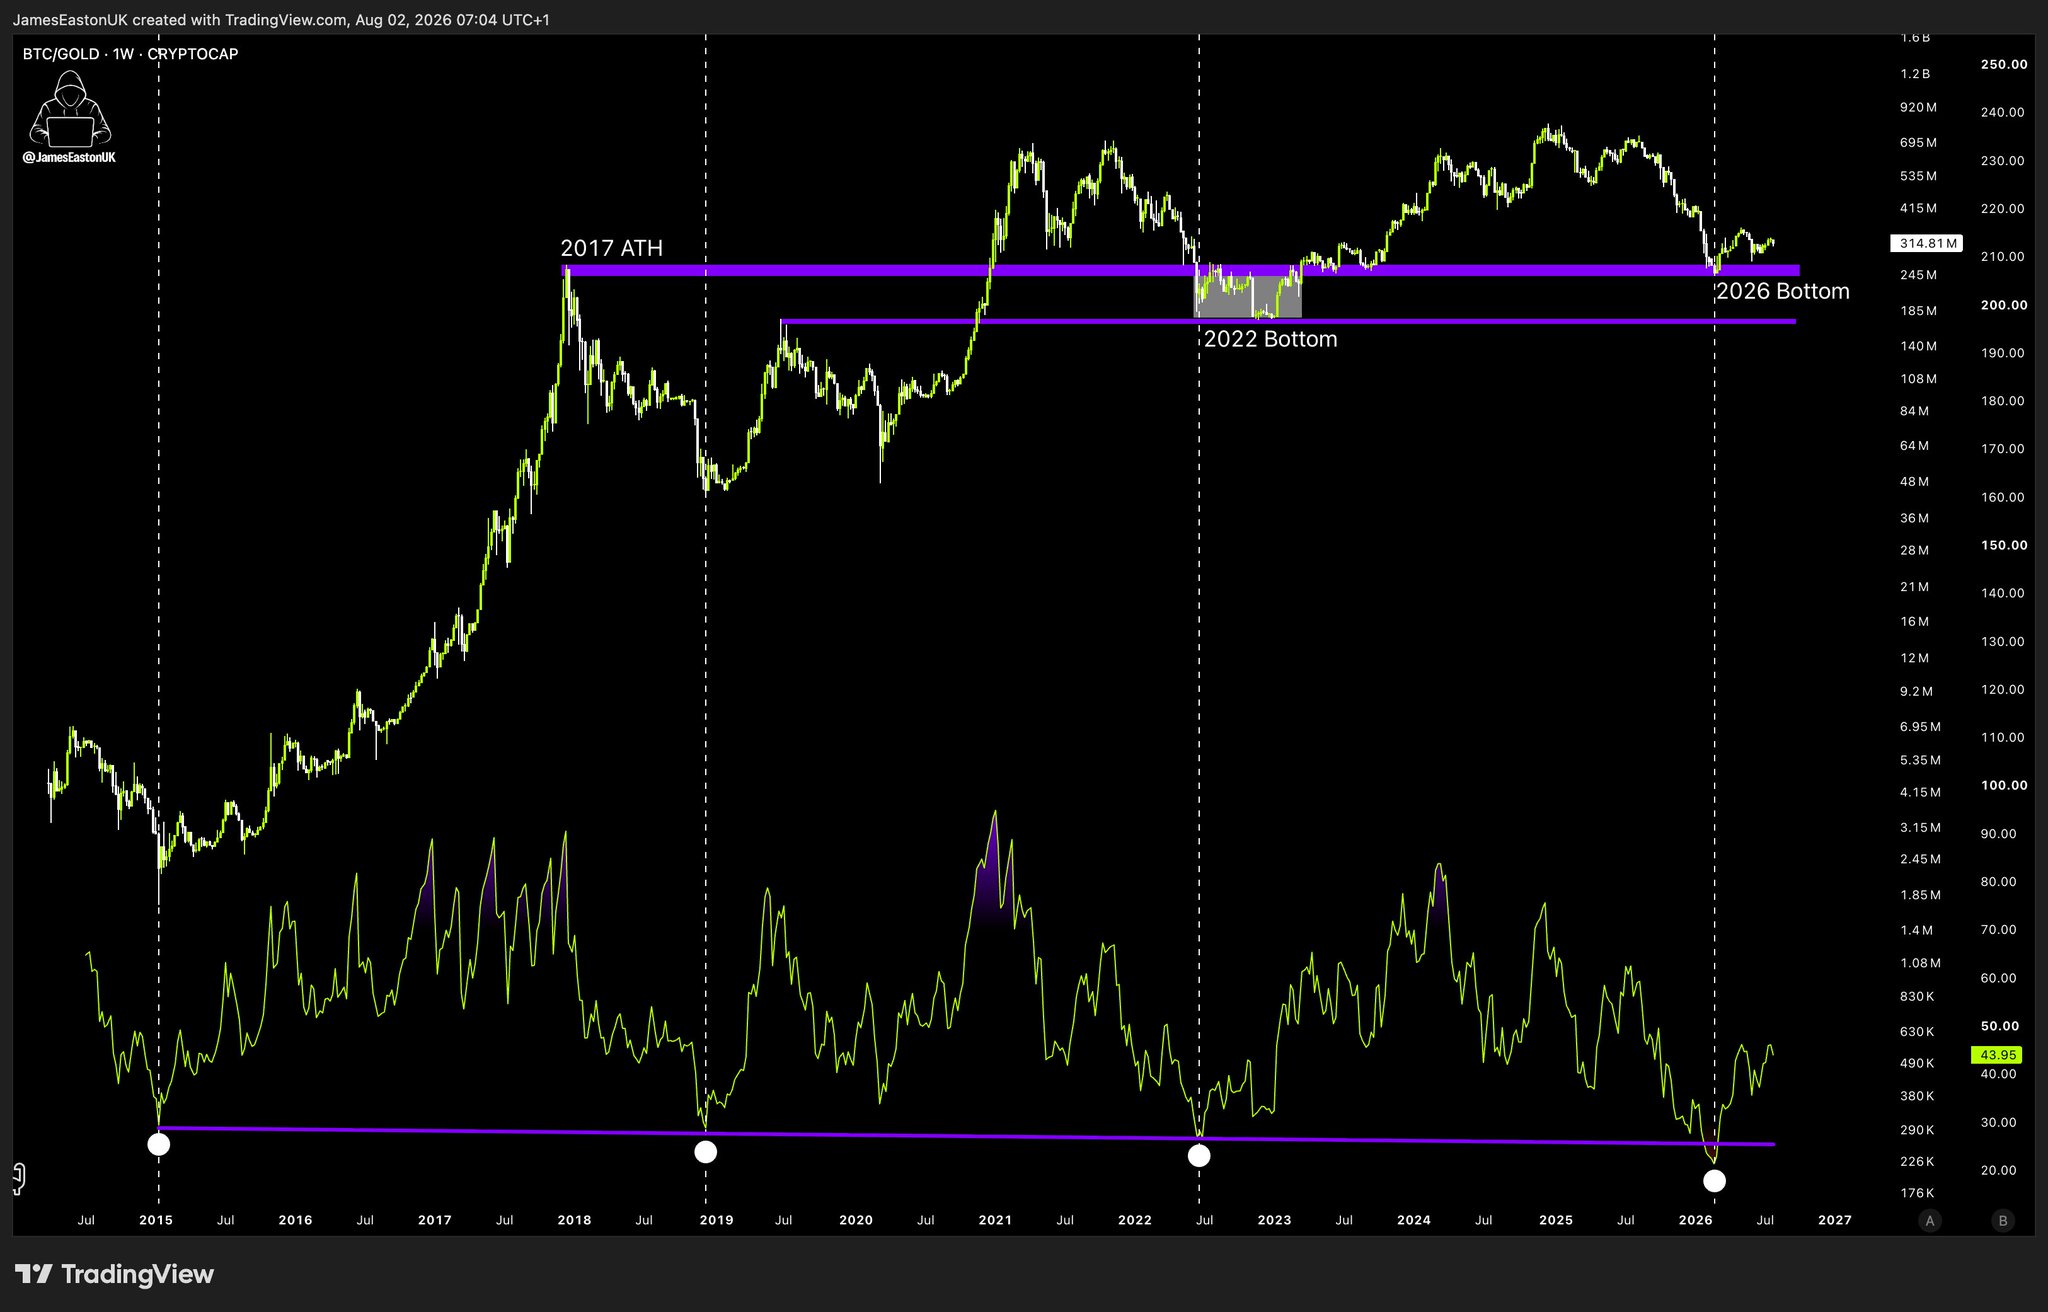2048x1312 pixels.
Task: Click the 200.00 value on the right scale
Action: click(2004, 305)
